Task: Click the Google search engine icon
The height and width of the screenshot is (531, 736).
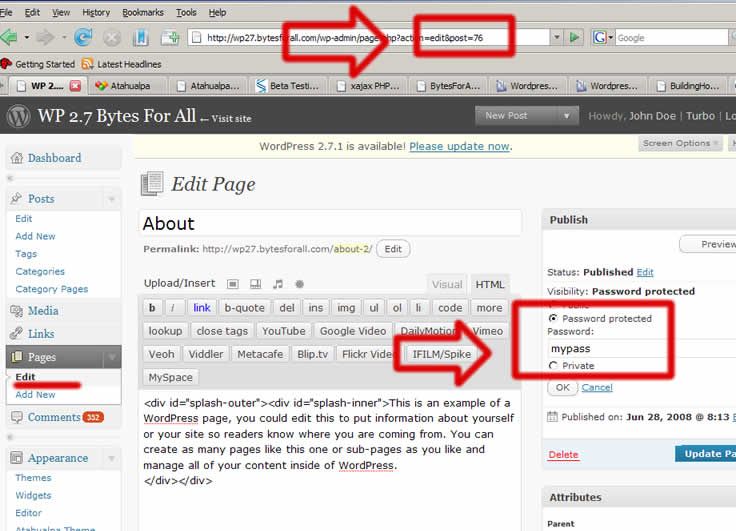Action: coord(599,37)
